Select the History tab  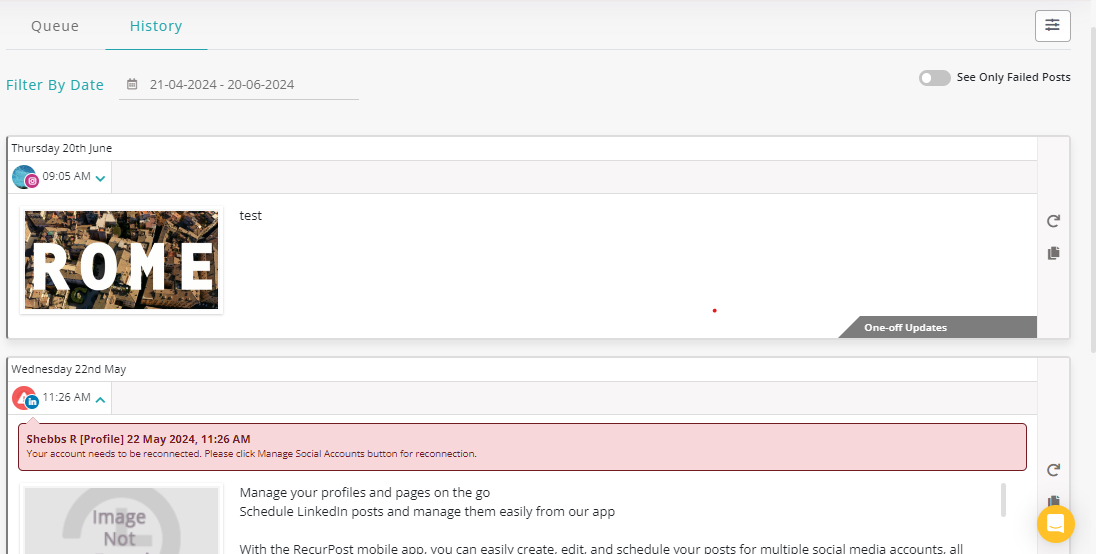[x=156, y=26]
